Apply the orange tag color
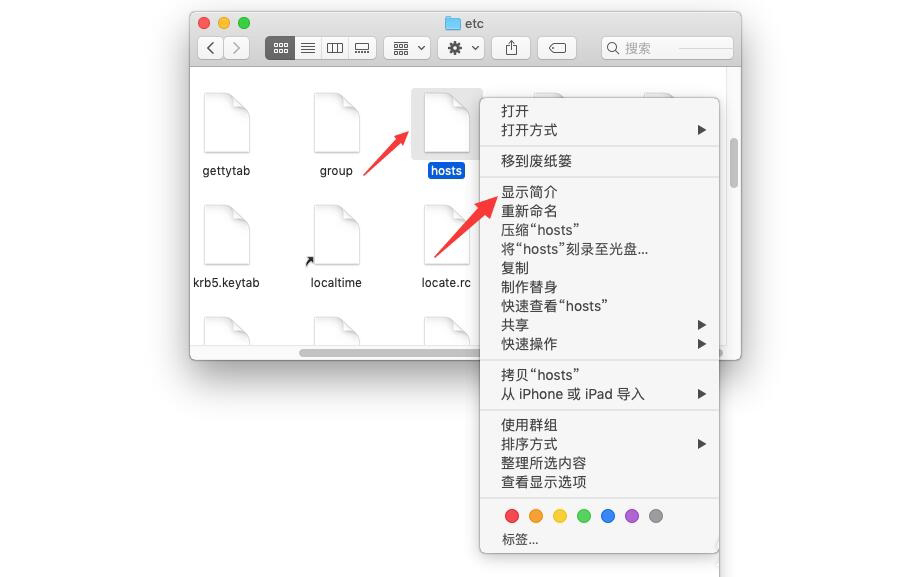The image size is (912, 577). pos(536,516)
